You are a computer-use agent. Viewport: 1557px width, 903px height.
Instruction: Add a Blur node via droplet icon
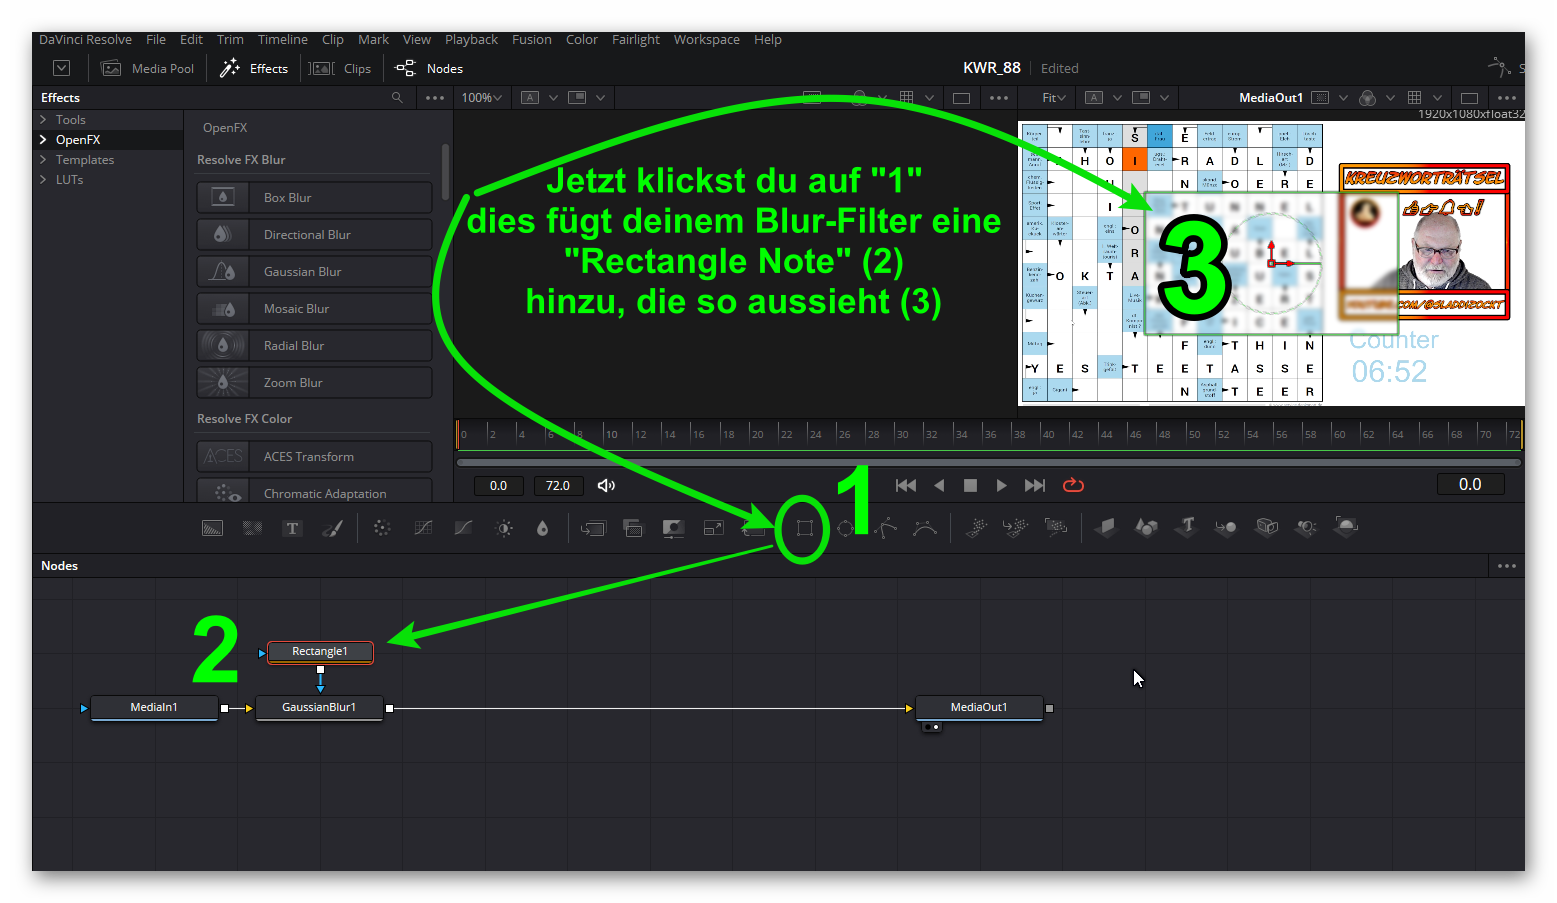click(x=542, y=528)
